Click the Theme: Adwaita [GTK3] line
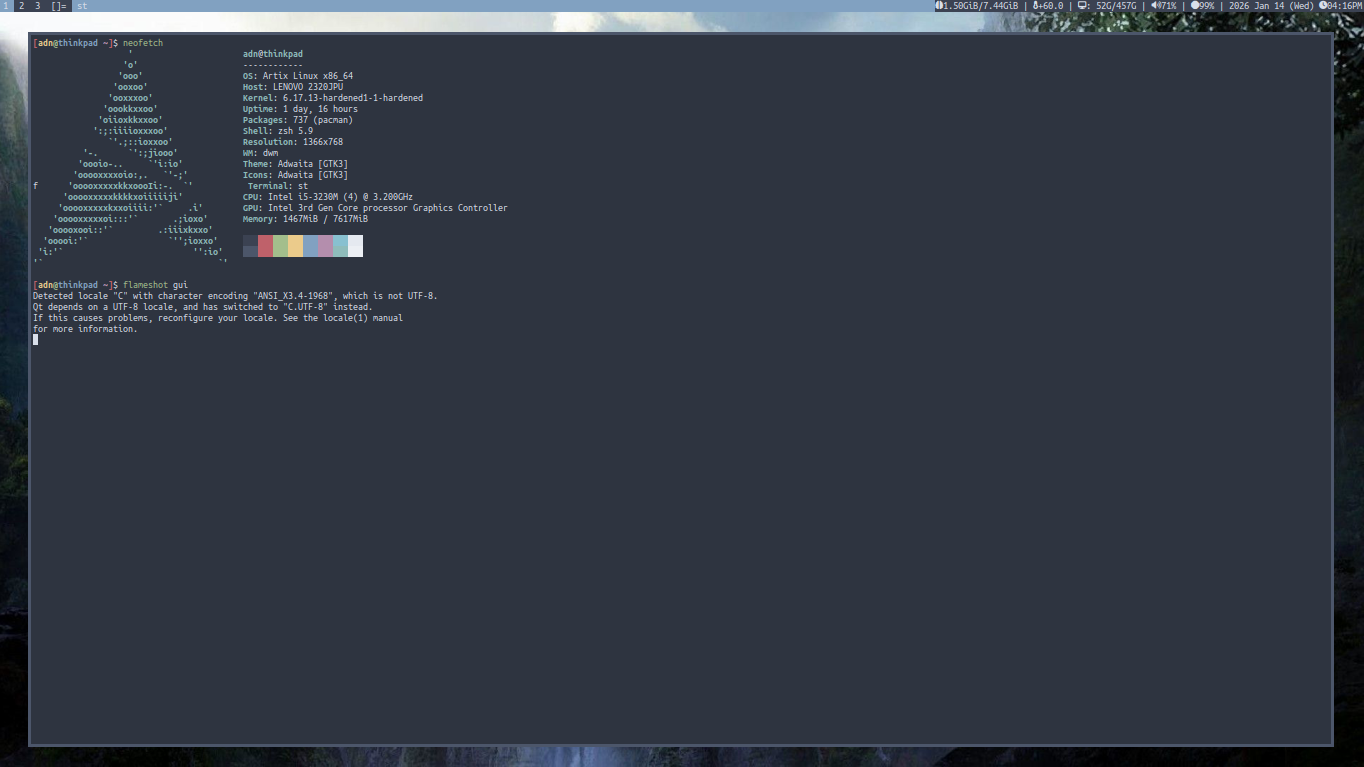Image resolution: width=1364 pixels, height=767 pixels. (x=295, y=164)
